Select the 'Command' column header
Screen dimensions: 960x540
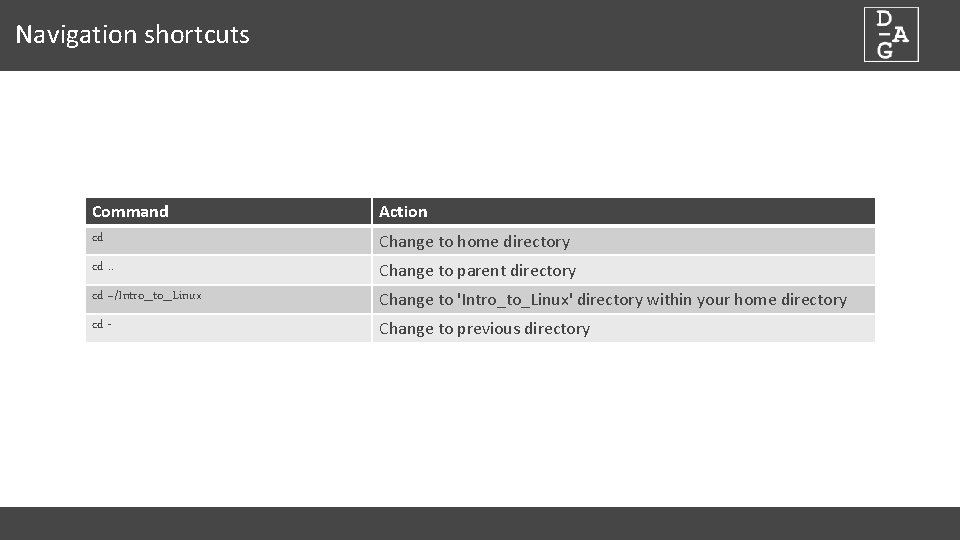(x=130, y=212)
